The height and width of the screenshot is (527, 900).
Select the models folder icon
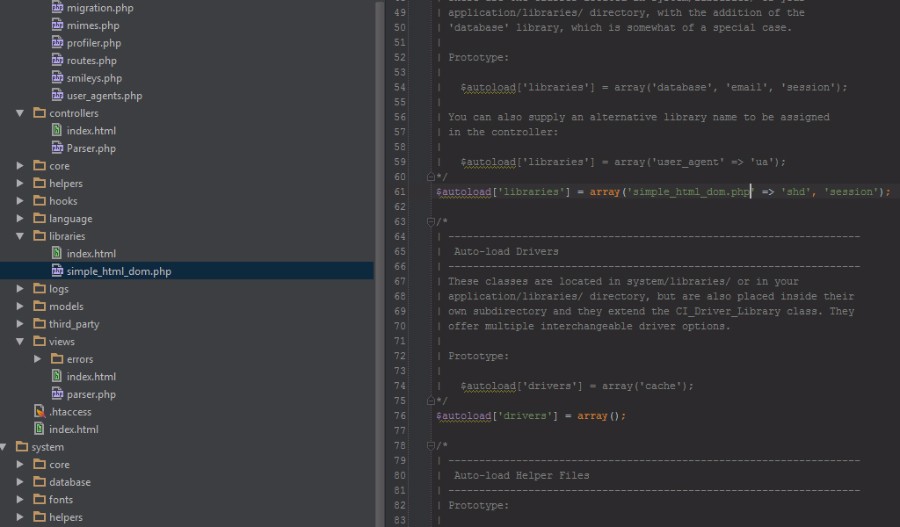tap(40, 305)
